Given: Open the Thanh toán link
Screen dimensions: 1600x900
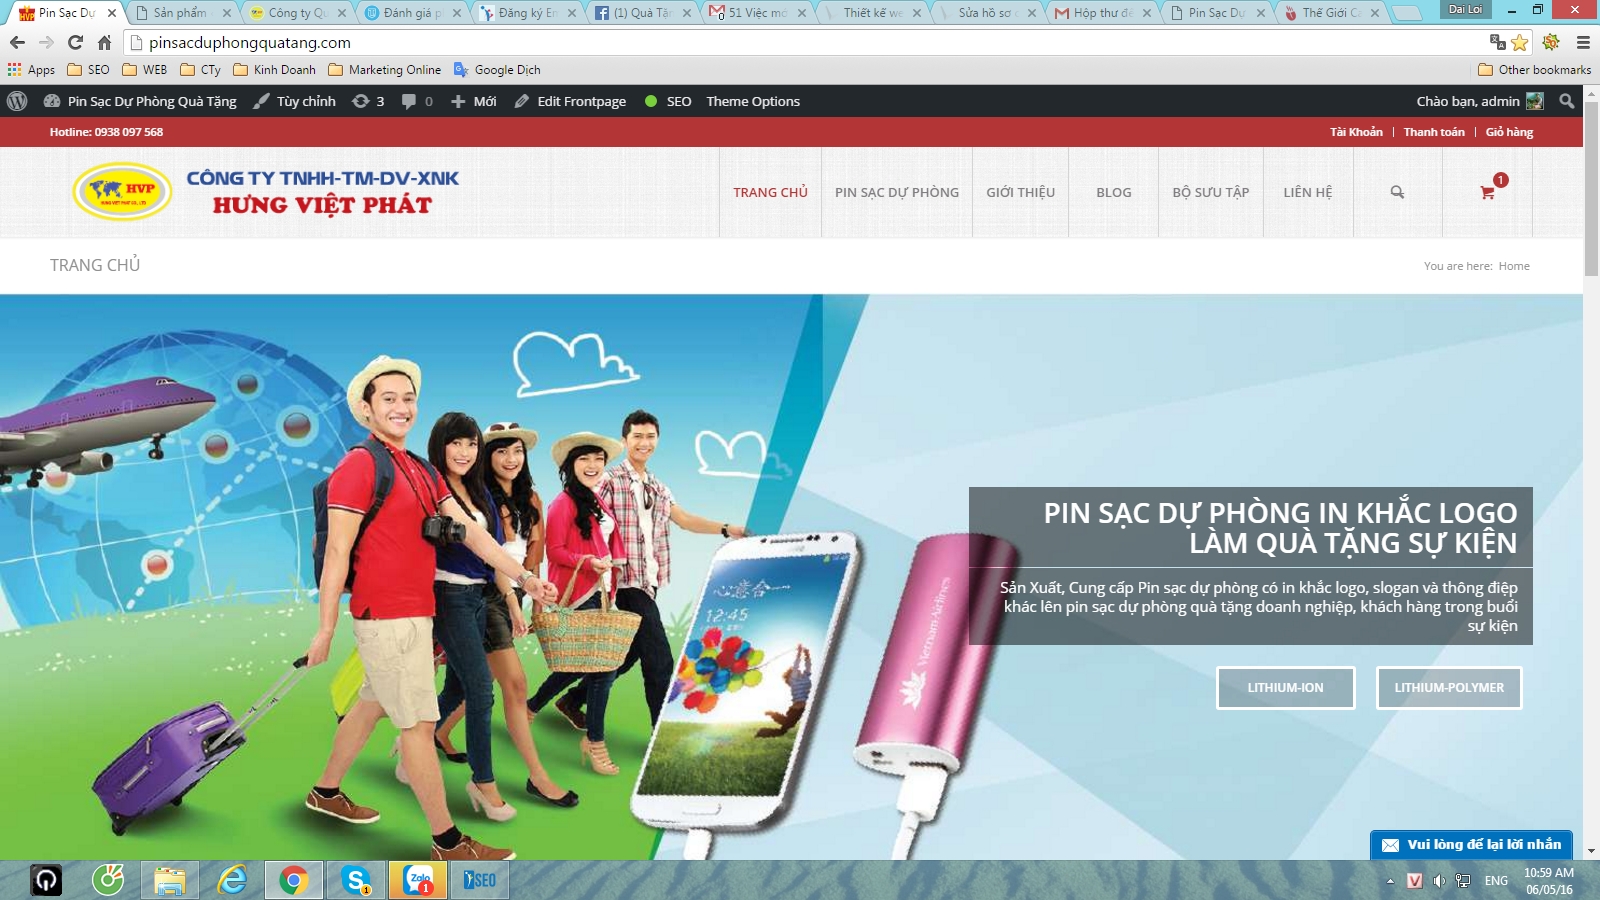Looking at the screenshot, I should click(x=1434, y=132).
